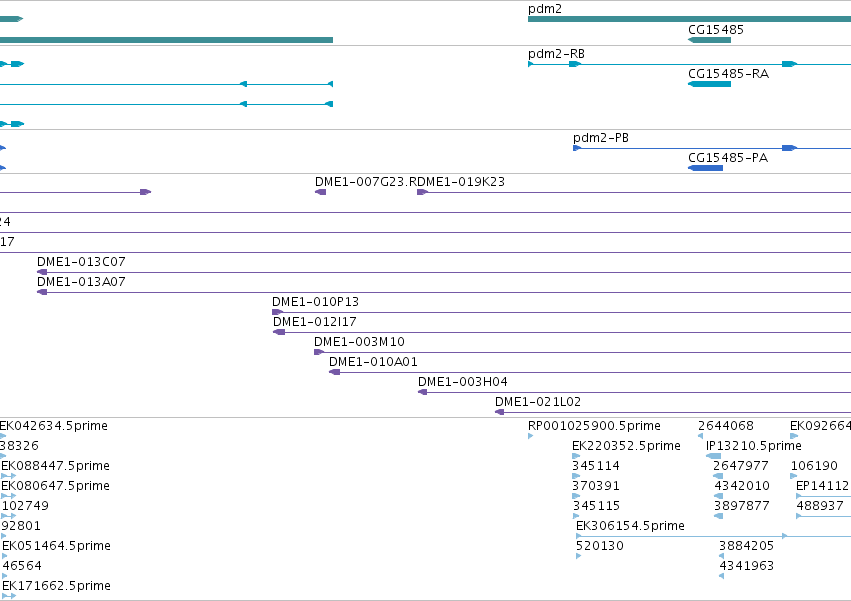
Task: Click the CG15485 gene label
Action: (x=716, y=30)
